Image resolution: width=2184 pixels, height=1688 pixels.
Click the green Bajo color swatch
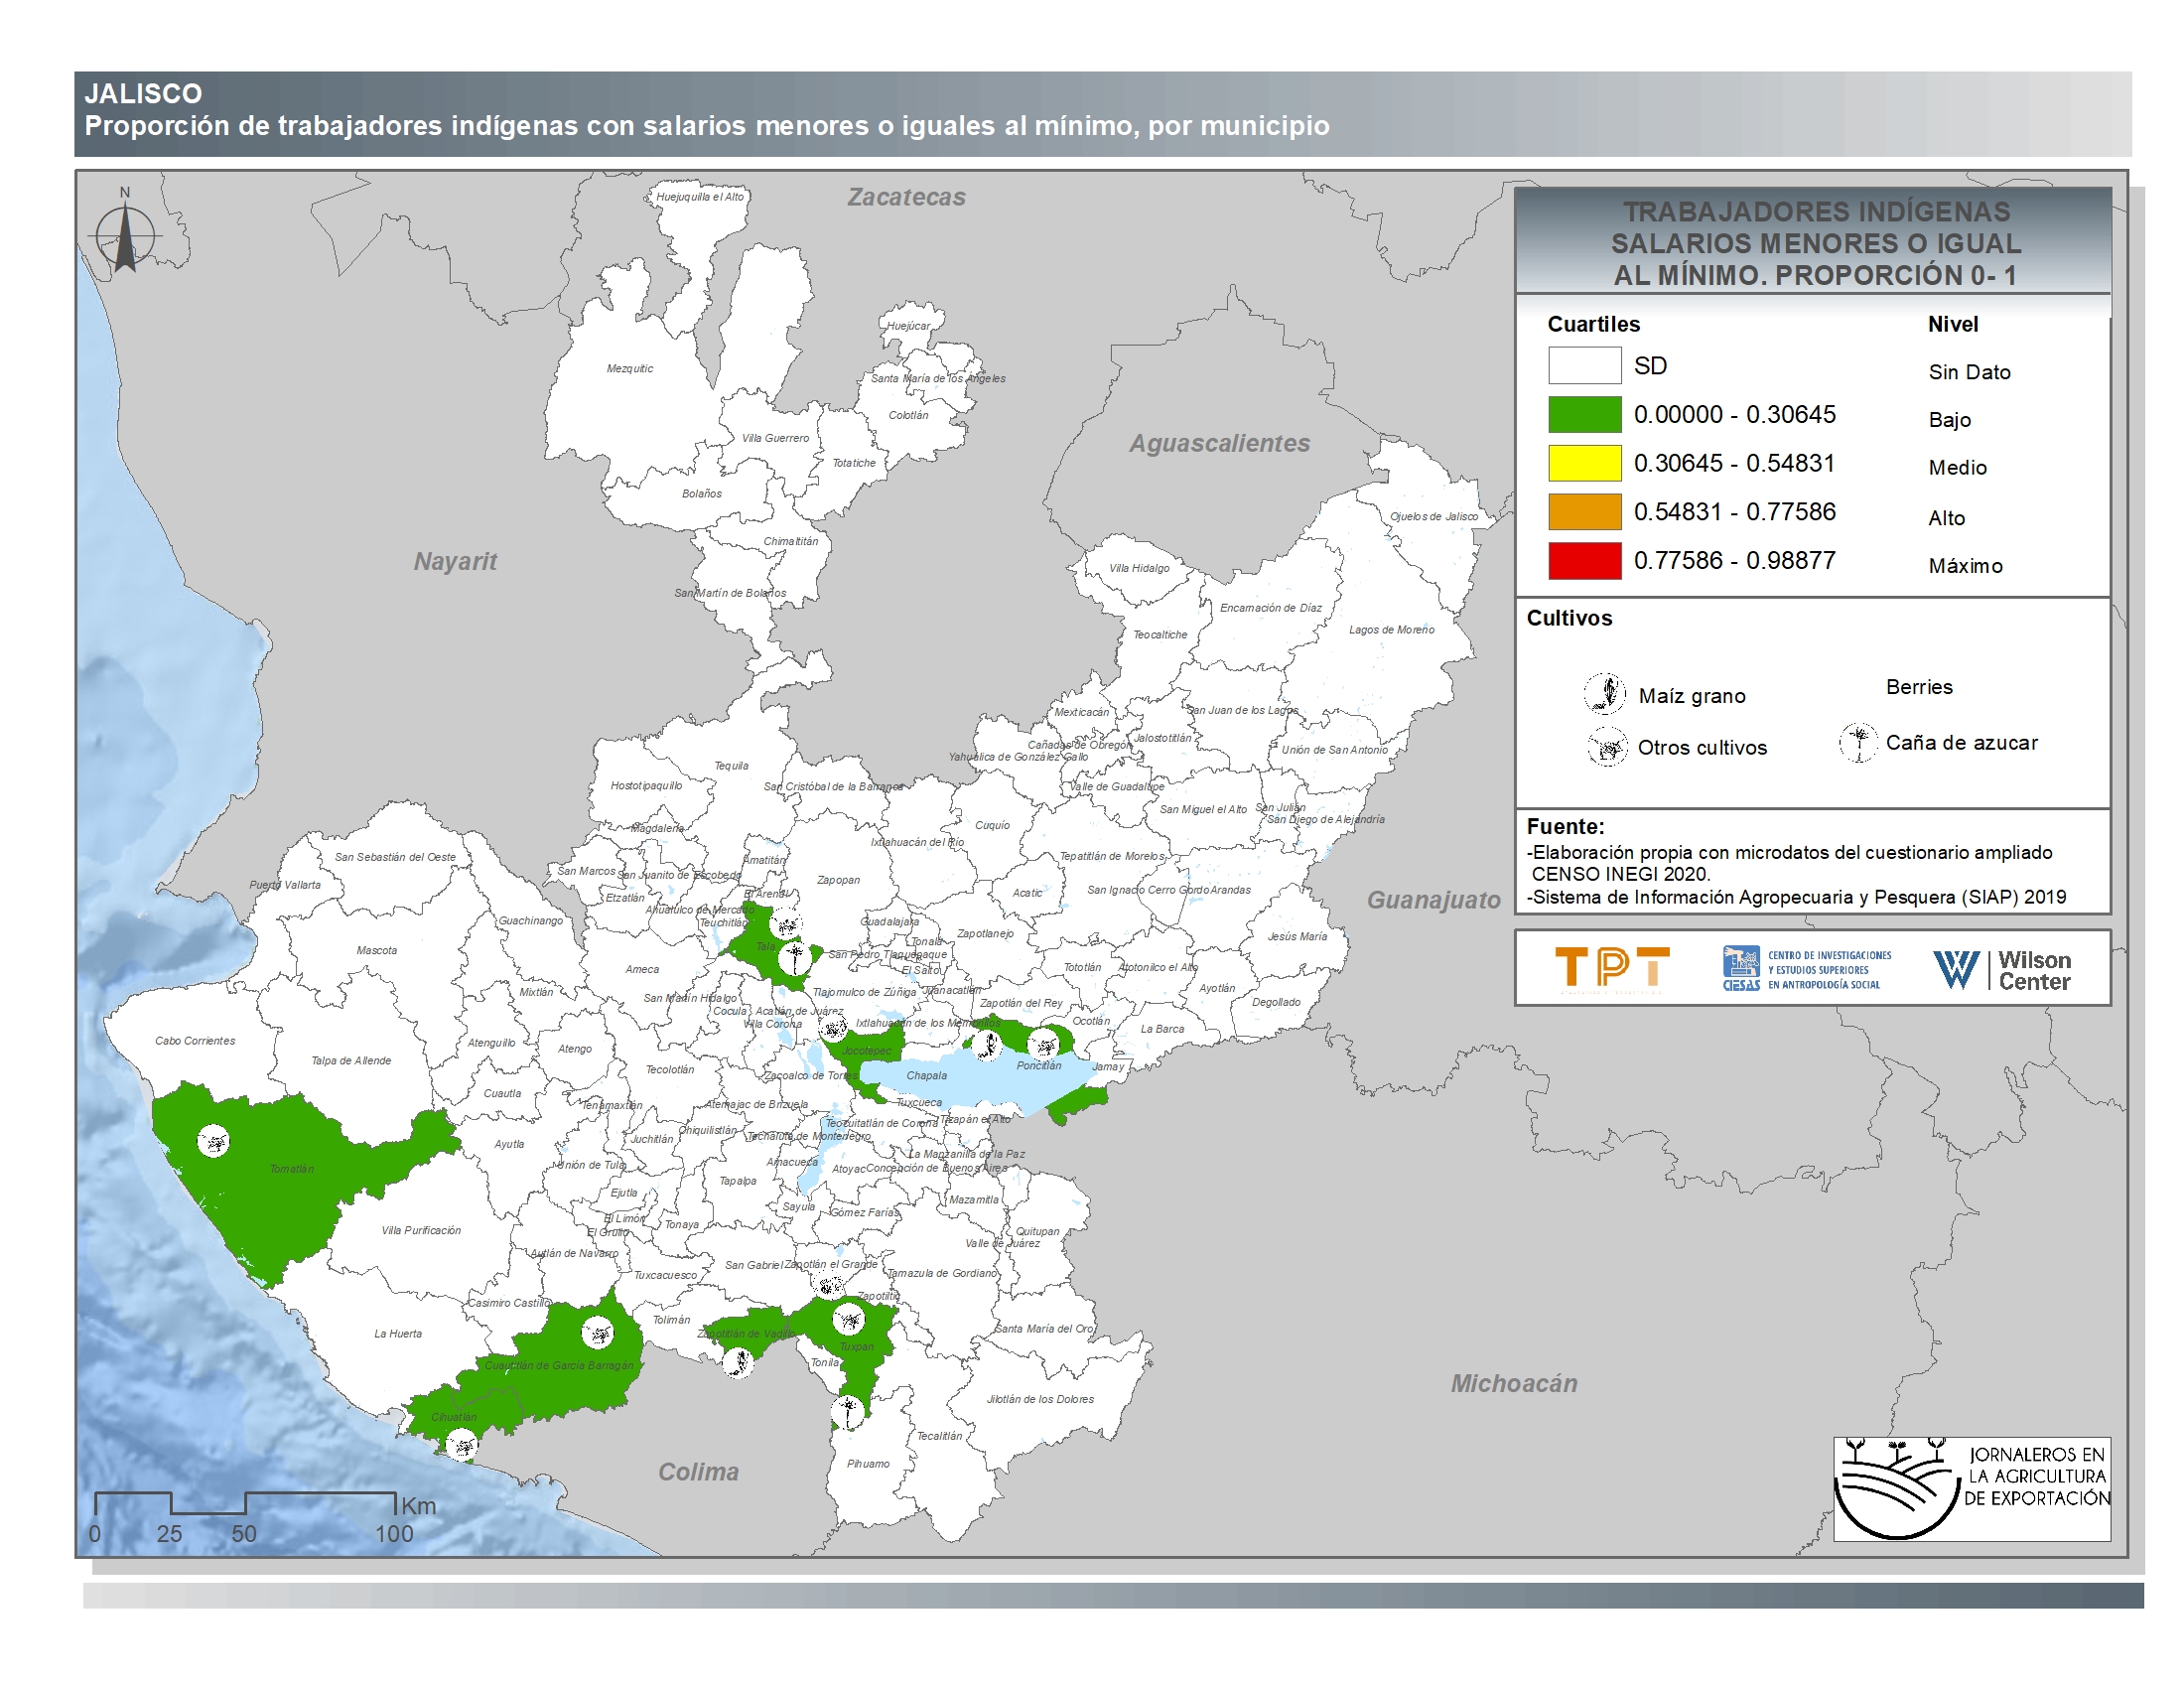[x=1584, y=414]
